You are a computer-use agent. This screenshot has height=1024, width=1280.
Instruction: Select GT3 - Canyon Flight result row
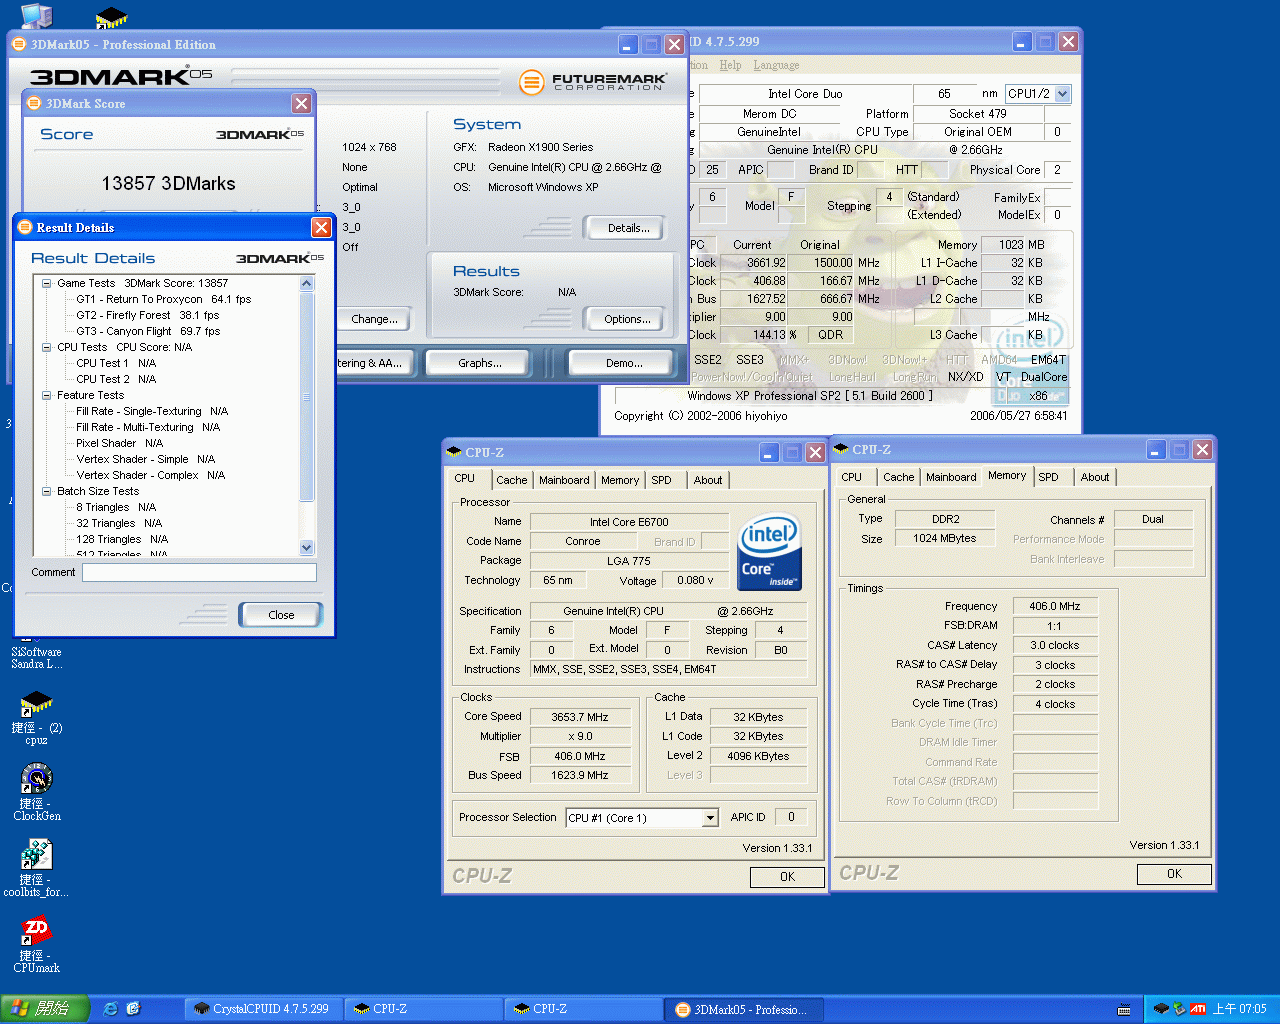click(x=148, y=331)
